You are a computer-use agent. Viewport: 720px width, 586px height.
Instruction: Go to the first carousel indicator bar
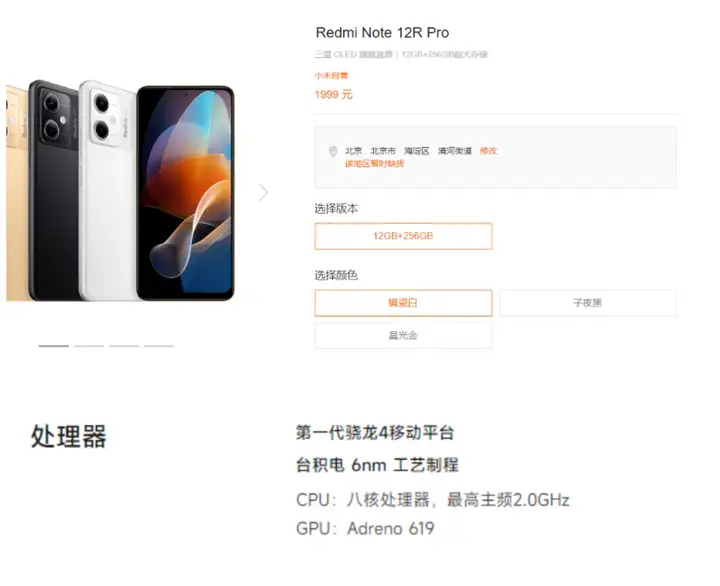tap(54, 346)
